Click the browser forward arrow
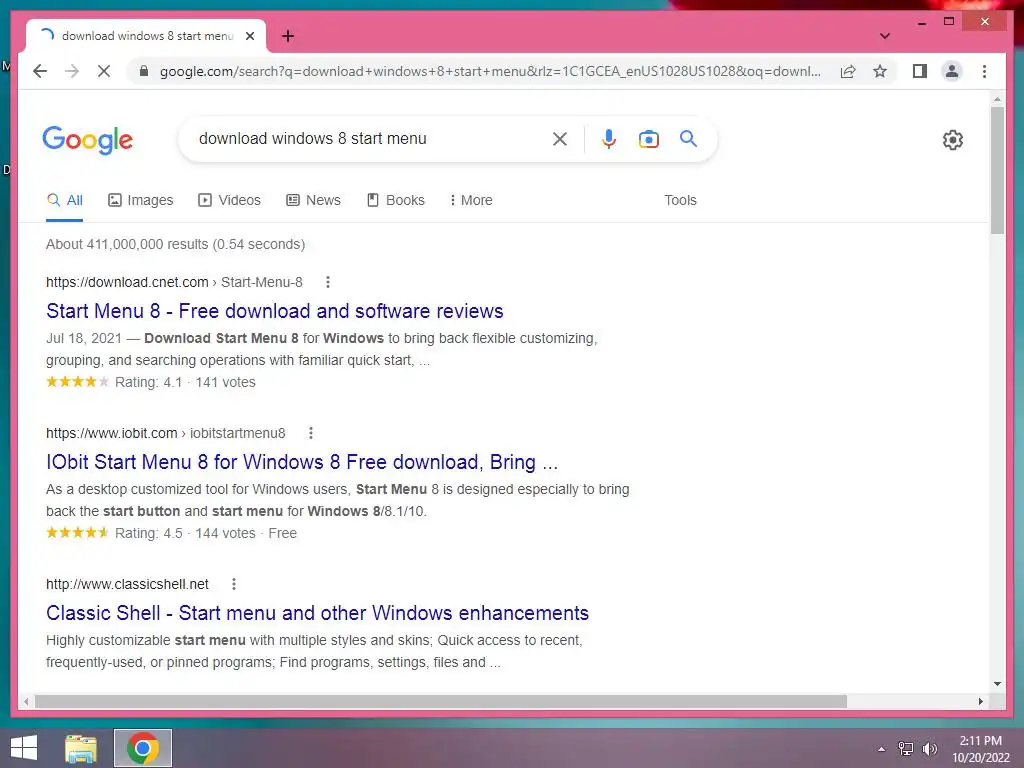 tap(72, 71)
